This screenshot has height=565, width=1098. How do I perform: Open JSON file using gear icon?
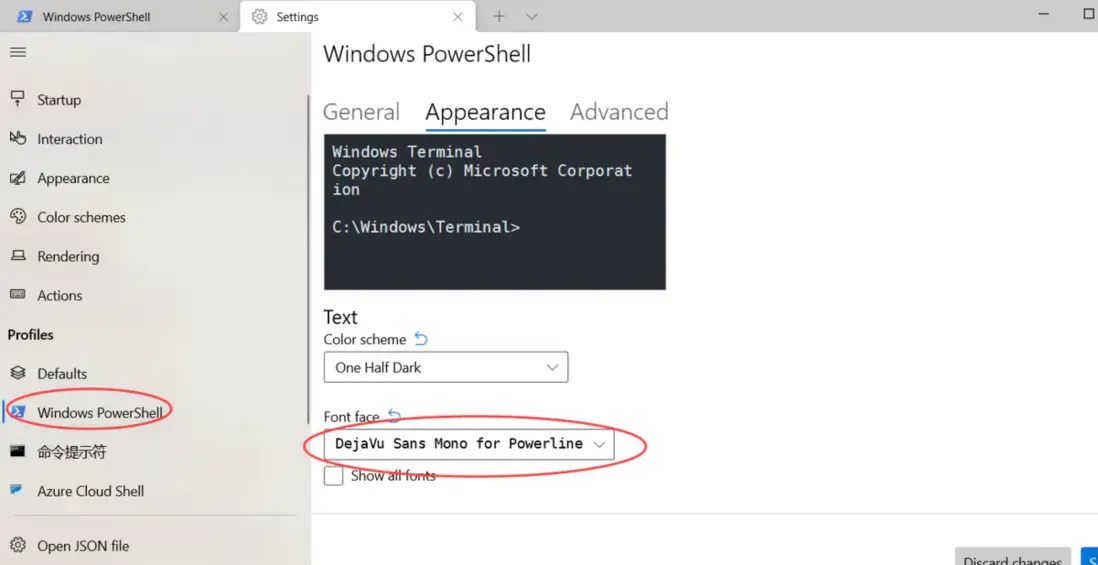click(17, 545)
